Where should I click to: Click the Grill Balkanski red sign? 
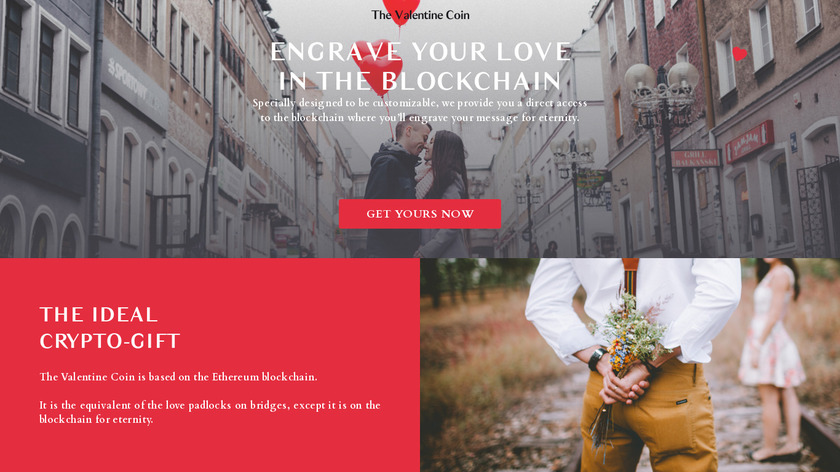[x=695, y=158]
